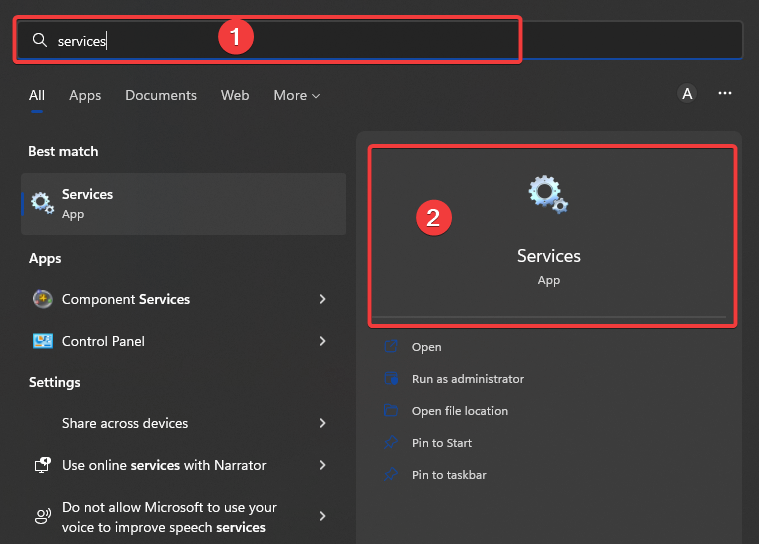Click the Control Panel icon

43,341
